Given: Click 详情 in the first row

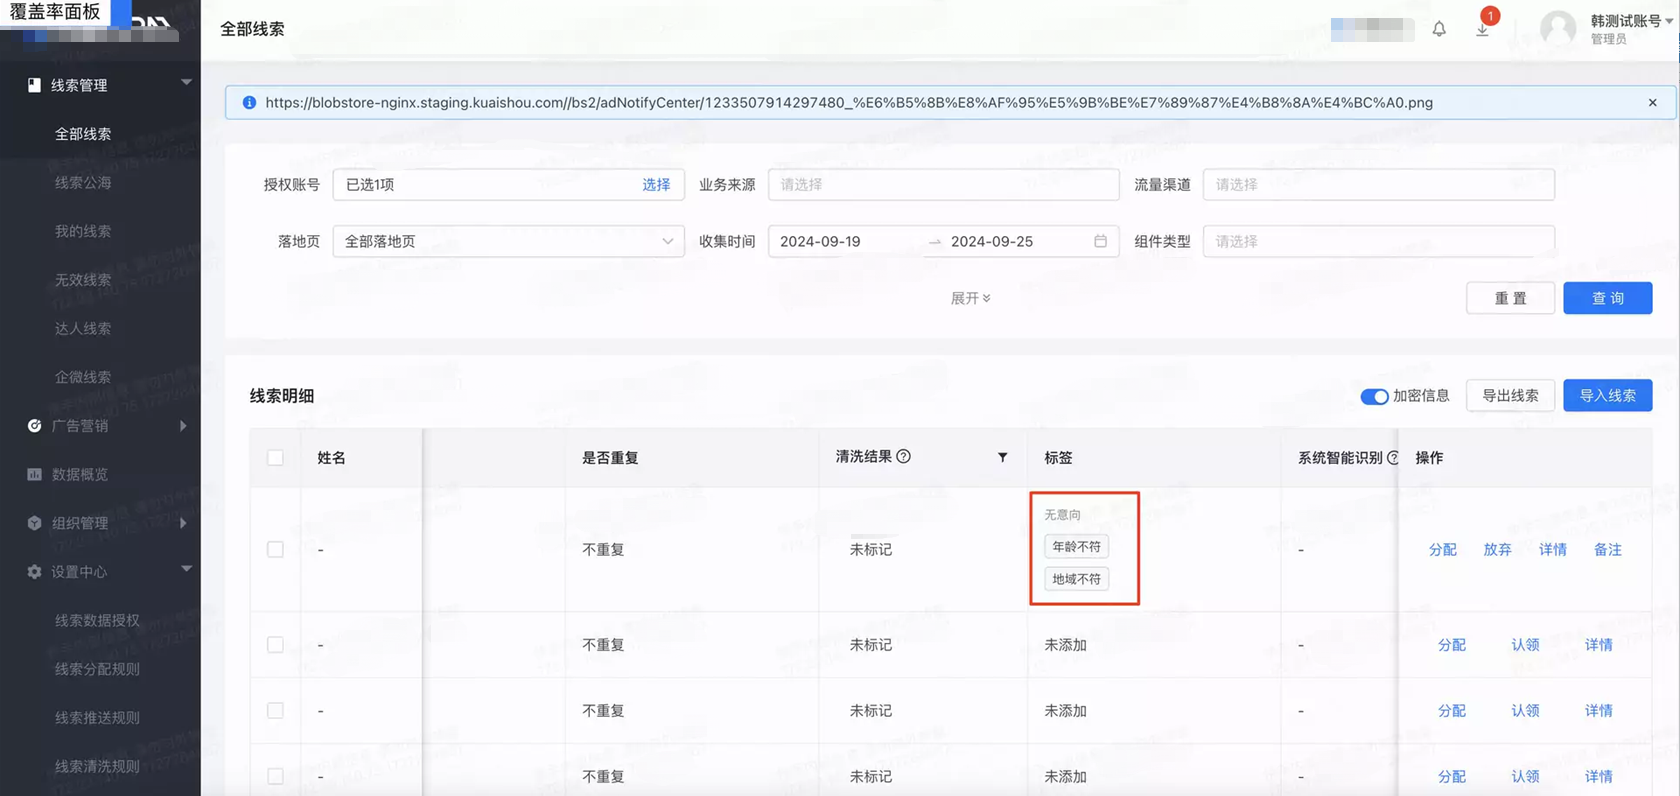Looking at the screenshot, I should coord(1552,549).
